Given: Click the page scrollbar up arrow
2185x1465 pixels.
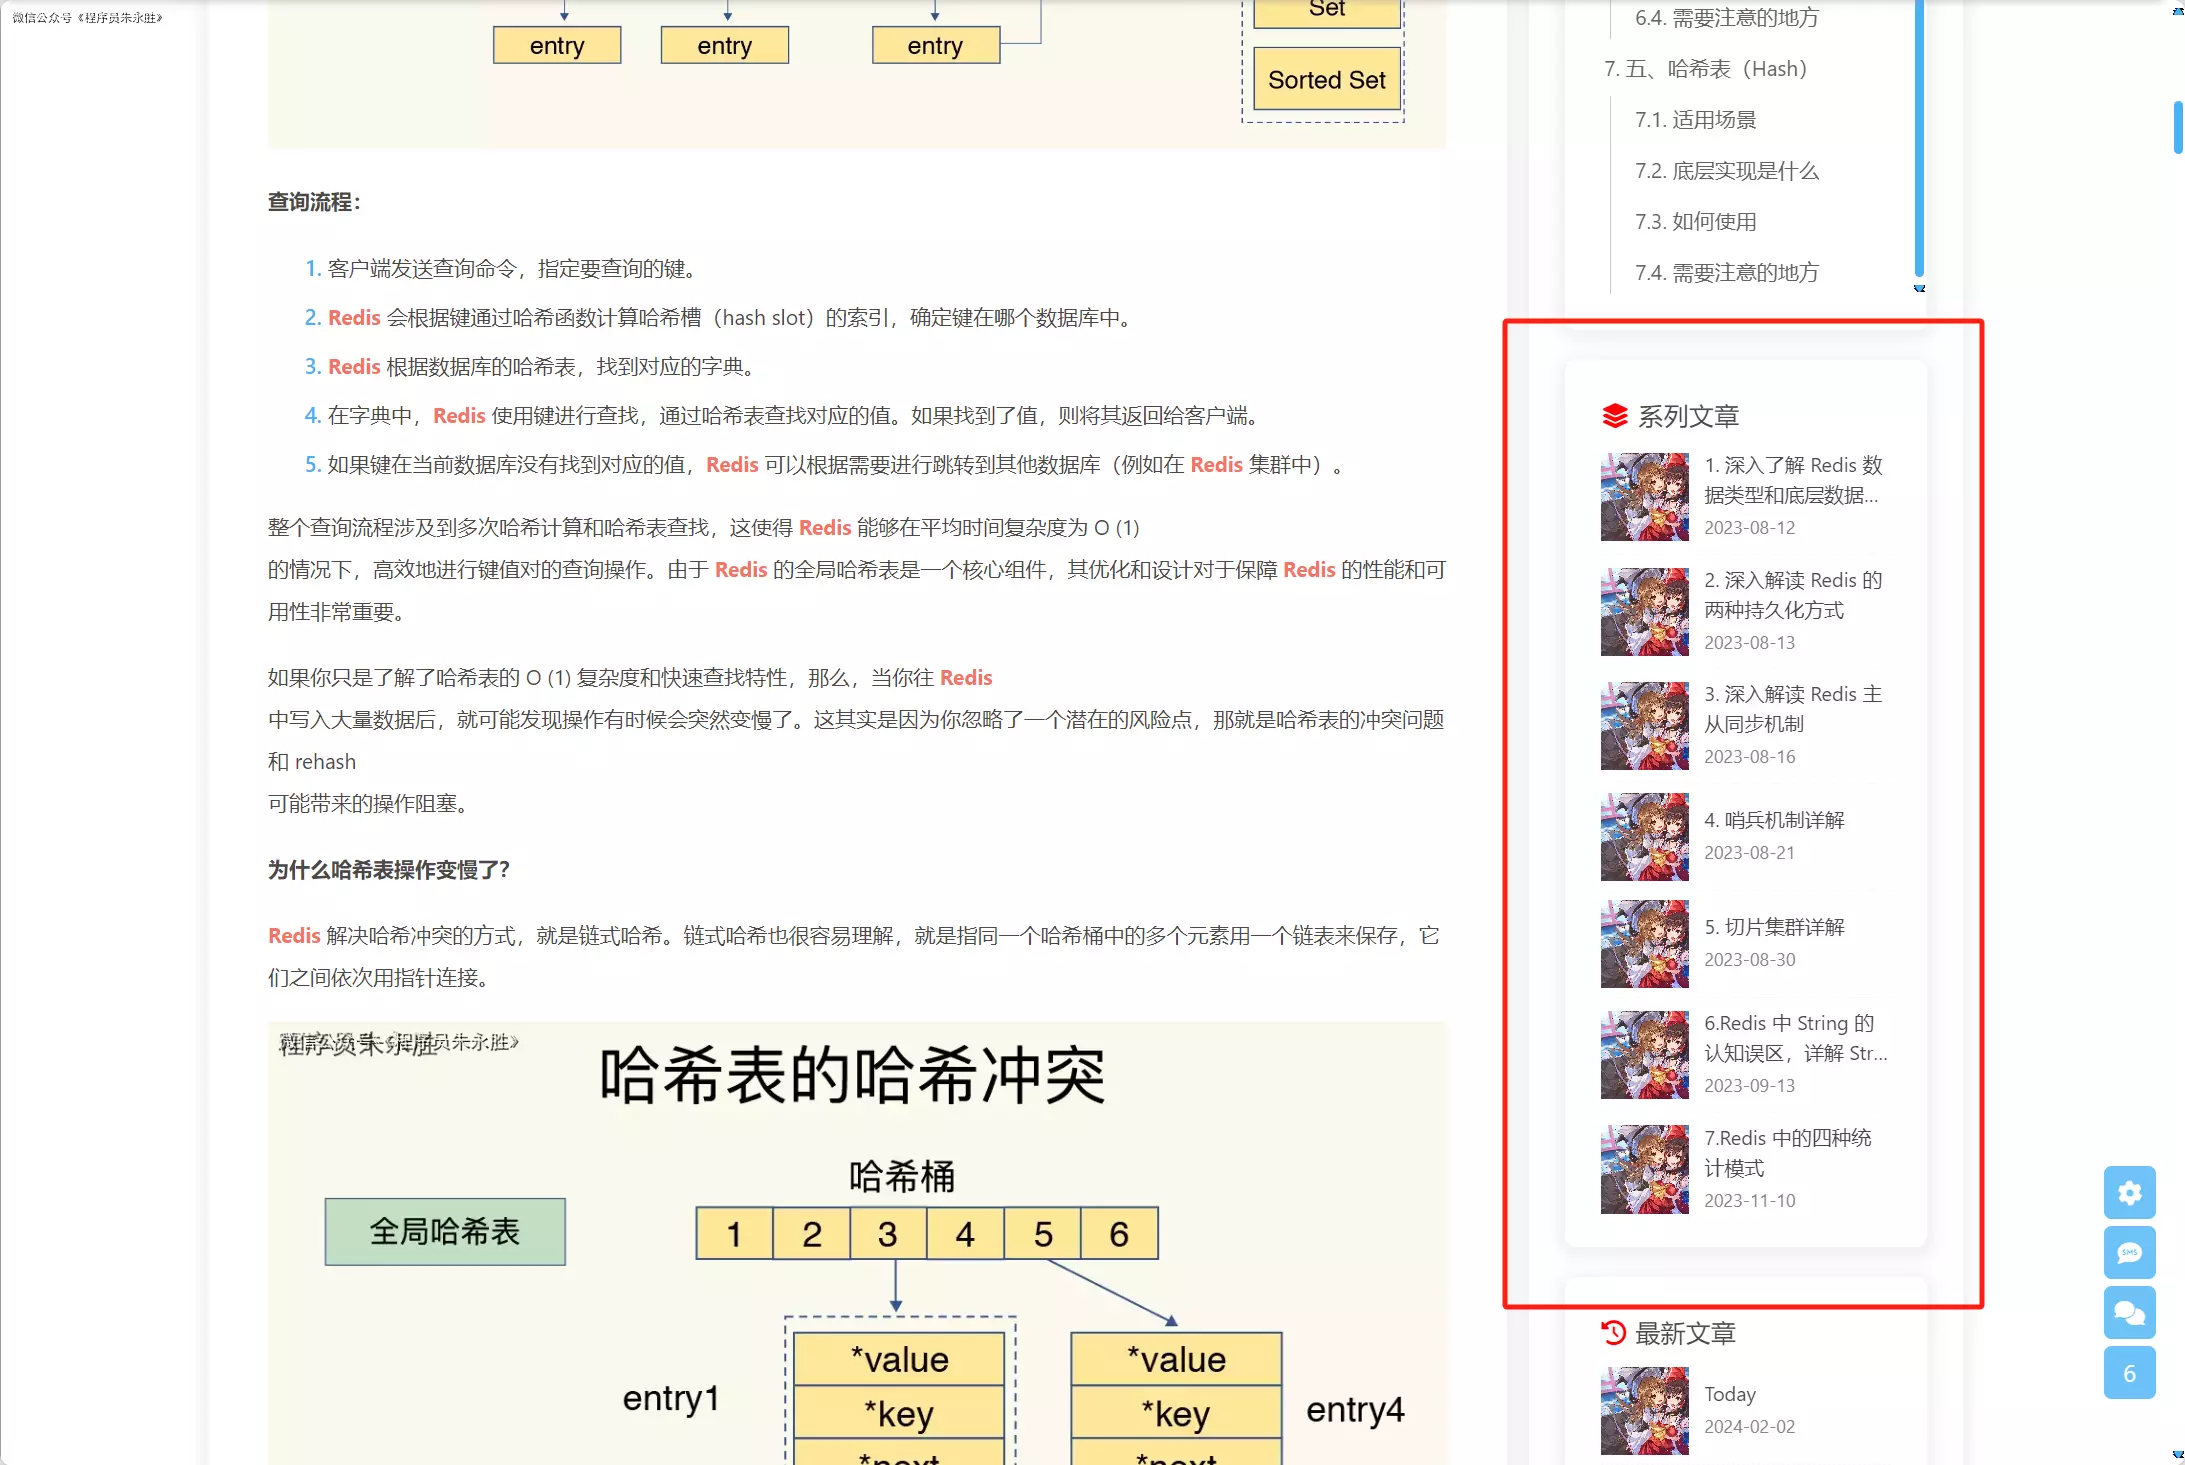Looking at the screenshot, I should [x=2177, y=9].
